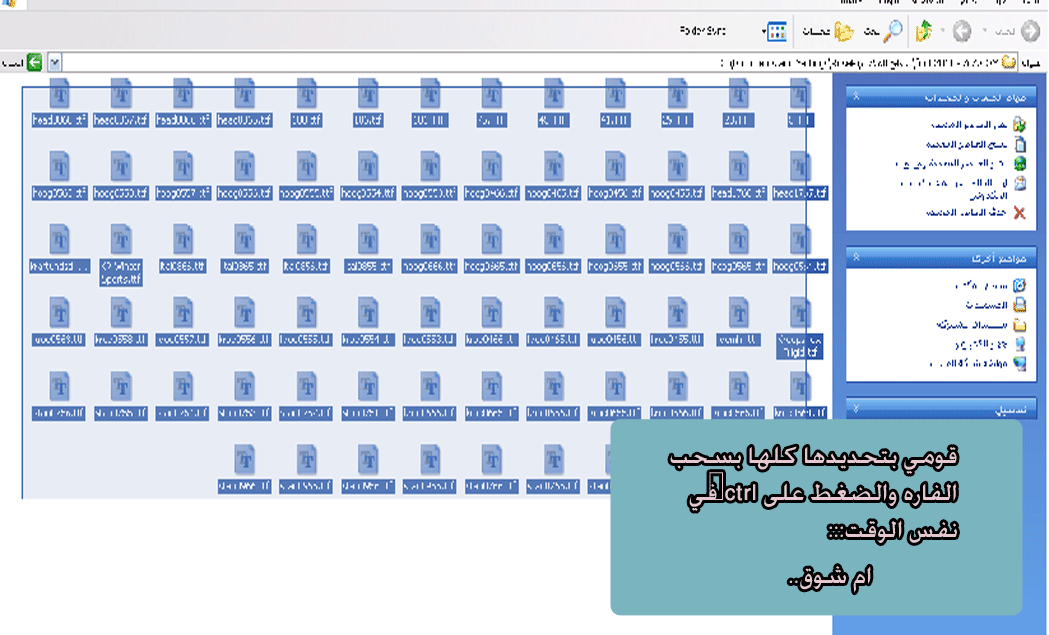The width and height of the screenshot is (1049, 635).
Task: Open the Shared Documents folder link
Action: (1019, 324)
